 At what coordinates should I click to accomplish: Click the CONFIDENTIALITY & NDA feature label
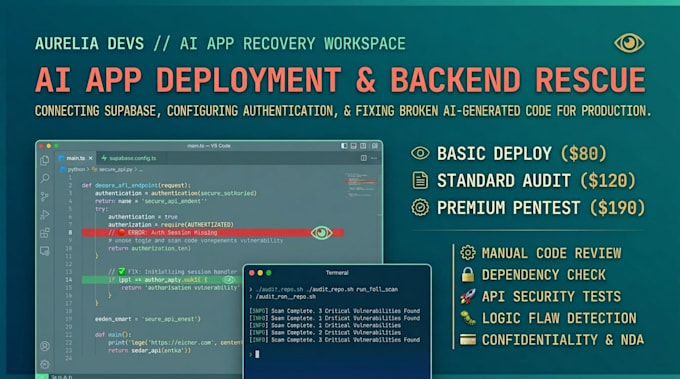[x=563, y=340]
